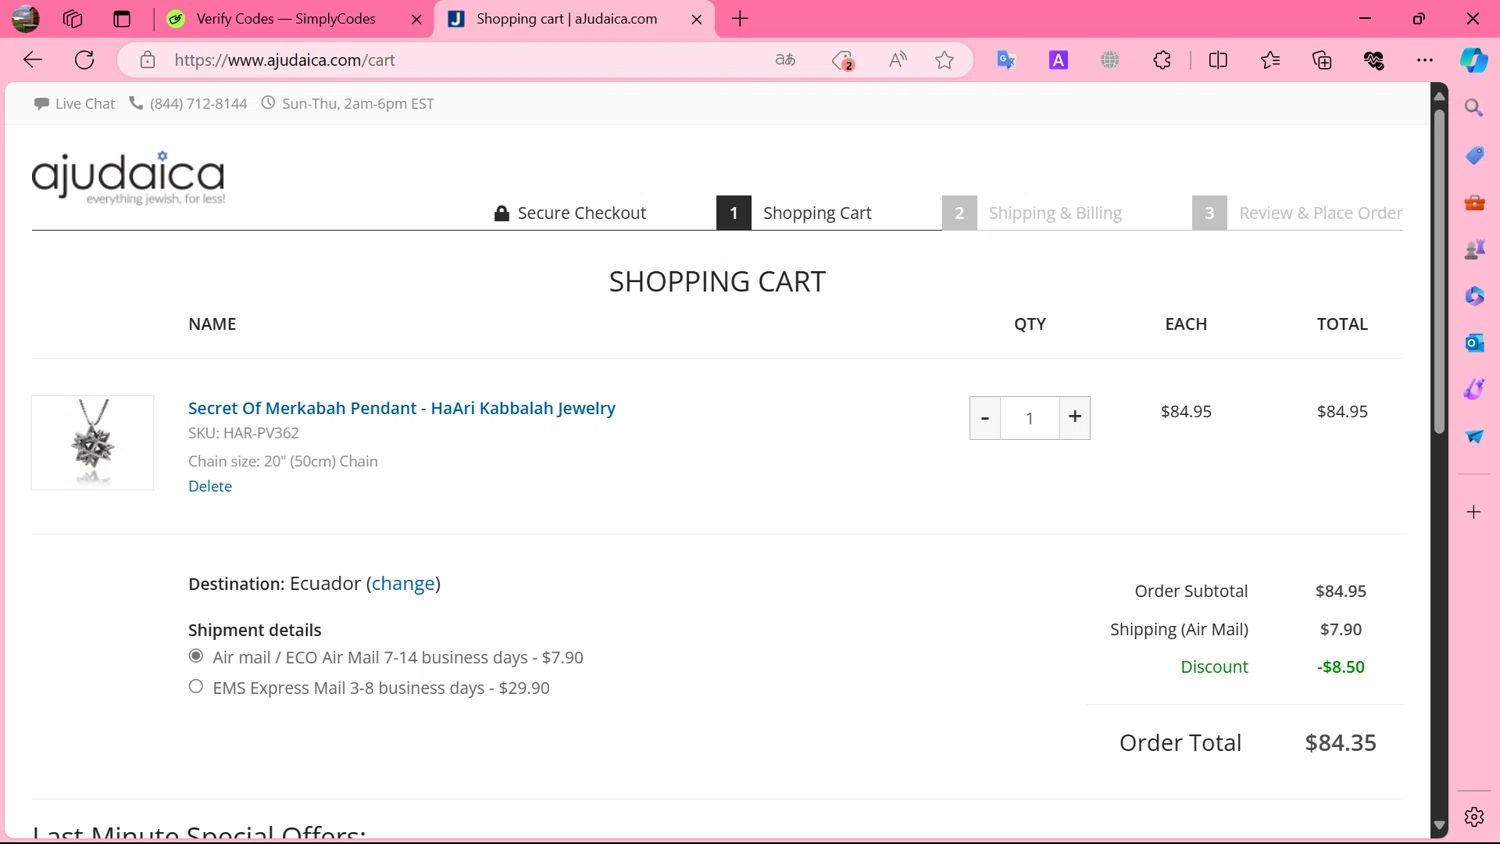The image size is (1500, 844).
Task: Add a new app to sidebar
Action: coord(1474,512)
